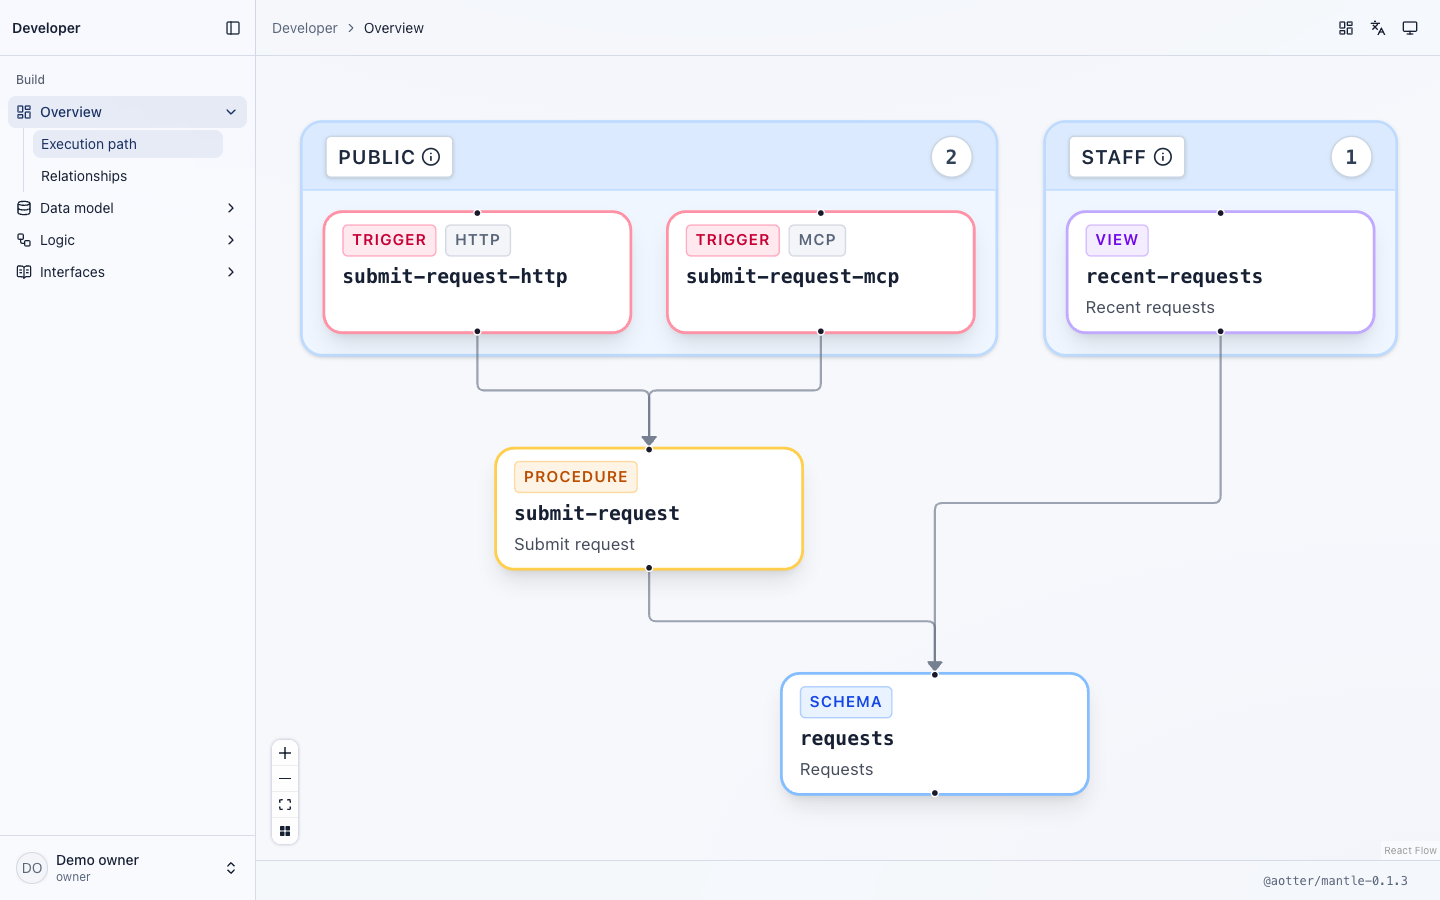Click the @aotter/mantle-0.1.3 version text
The height and width of the screenshot is (900, 1440).
click(1335, 881)
